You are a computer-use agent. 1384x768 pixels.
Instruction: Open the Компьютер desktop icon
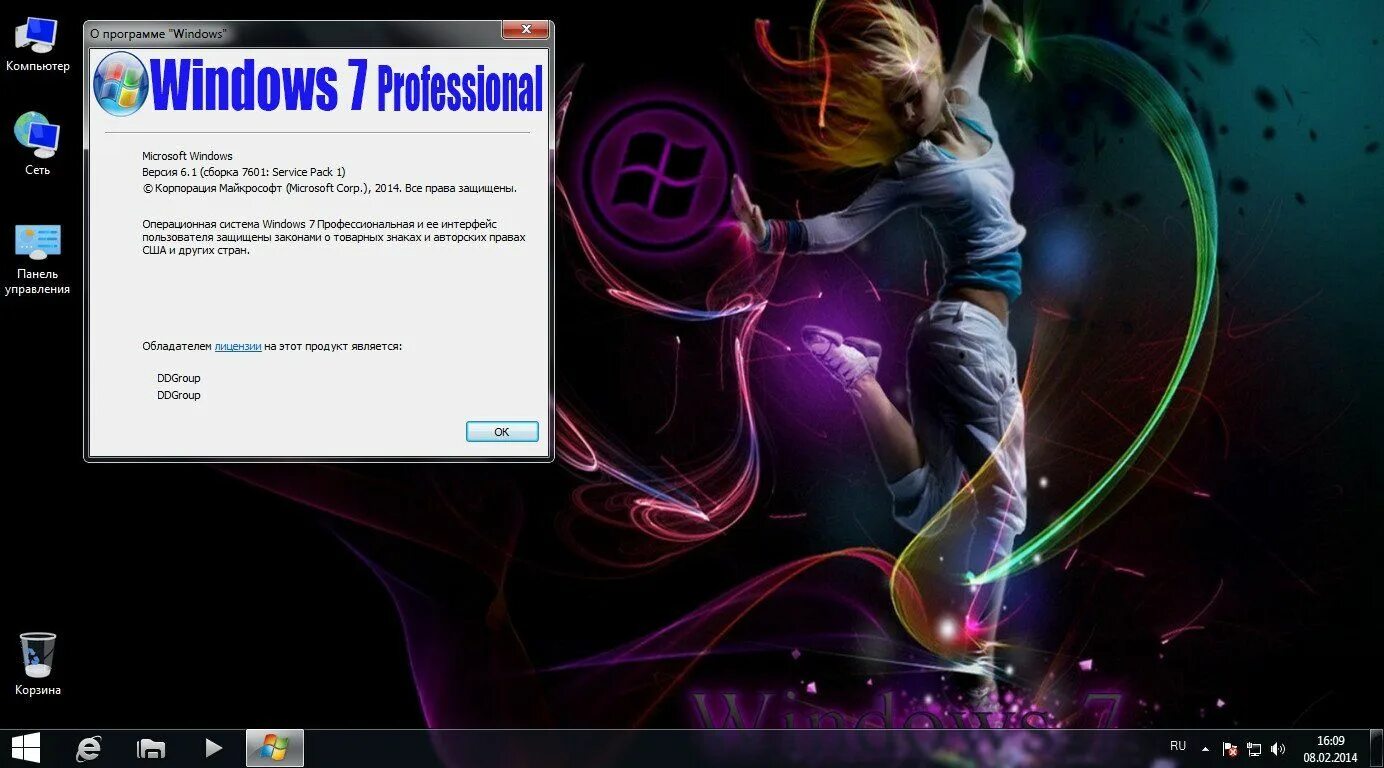(37, 45)
